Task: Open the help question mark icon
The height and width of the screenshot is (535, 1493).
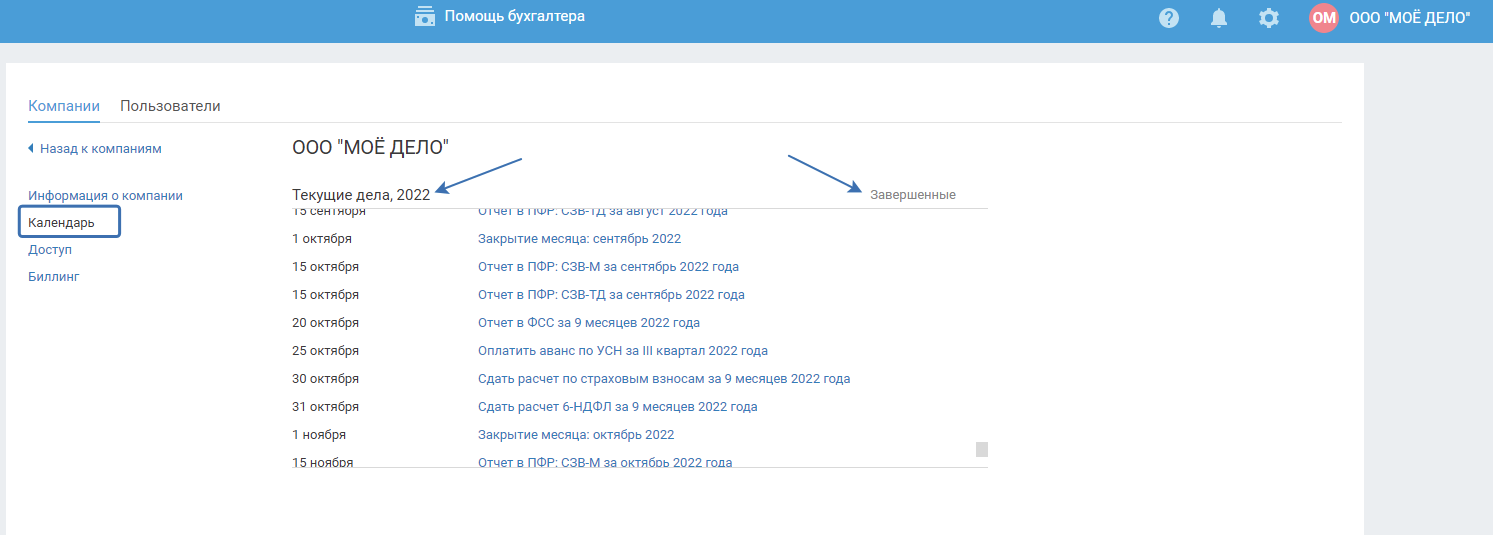Action: pyautogui.click(x=1169, y=18)
